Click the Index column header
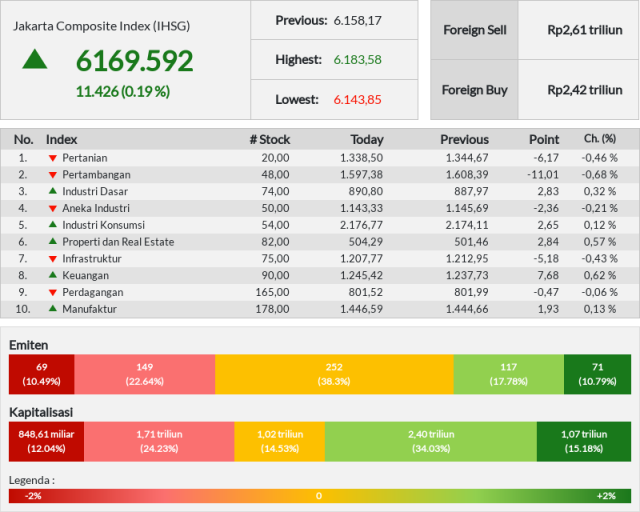The width and height of the screenshot is (640, 512). [62, 140]
